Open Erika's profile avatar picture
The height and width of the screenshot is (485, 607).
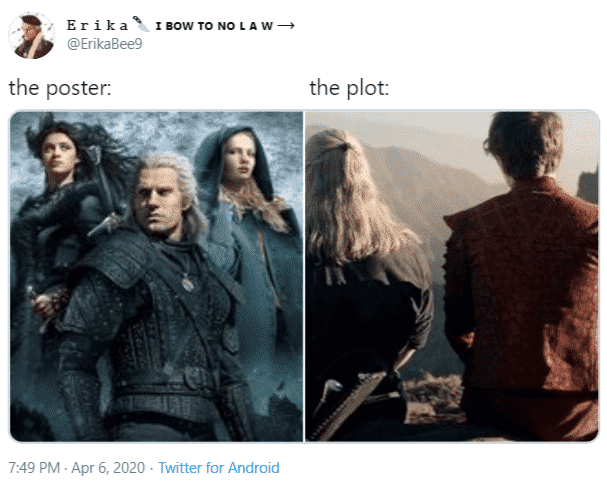pos(32,36)
